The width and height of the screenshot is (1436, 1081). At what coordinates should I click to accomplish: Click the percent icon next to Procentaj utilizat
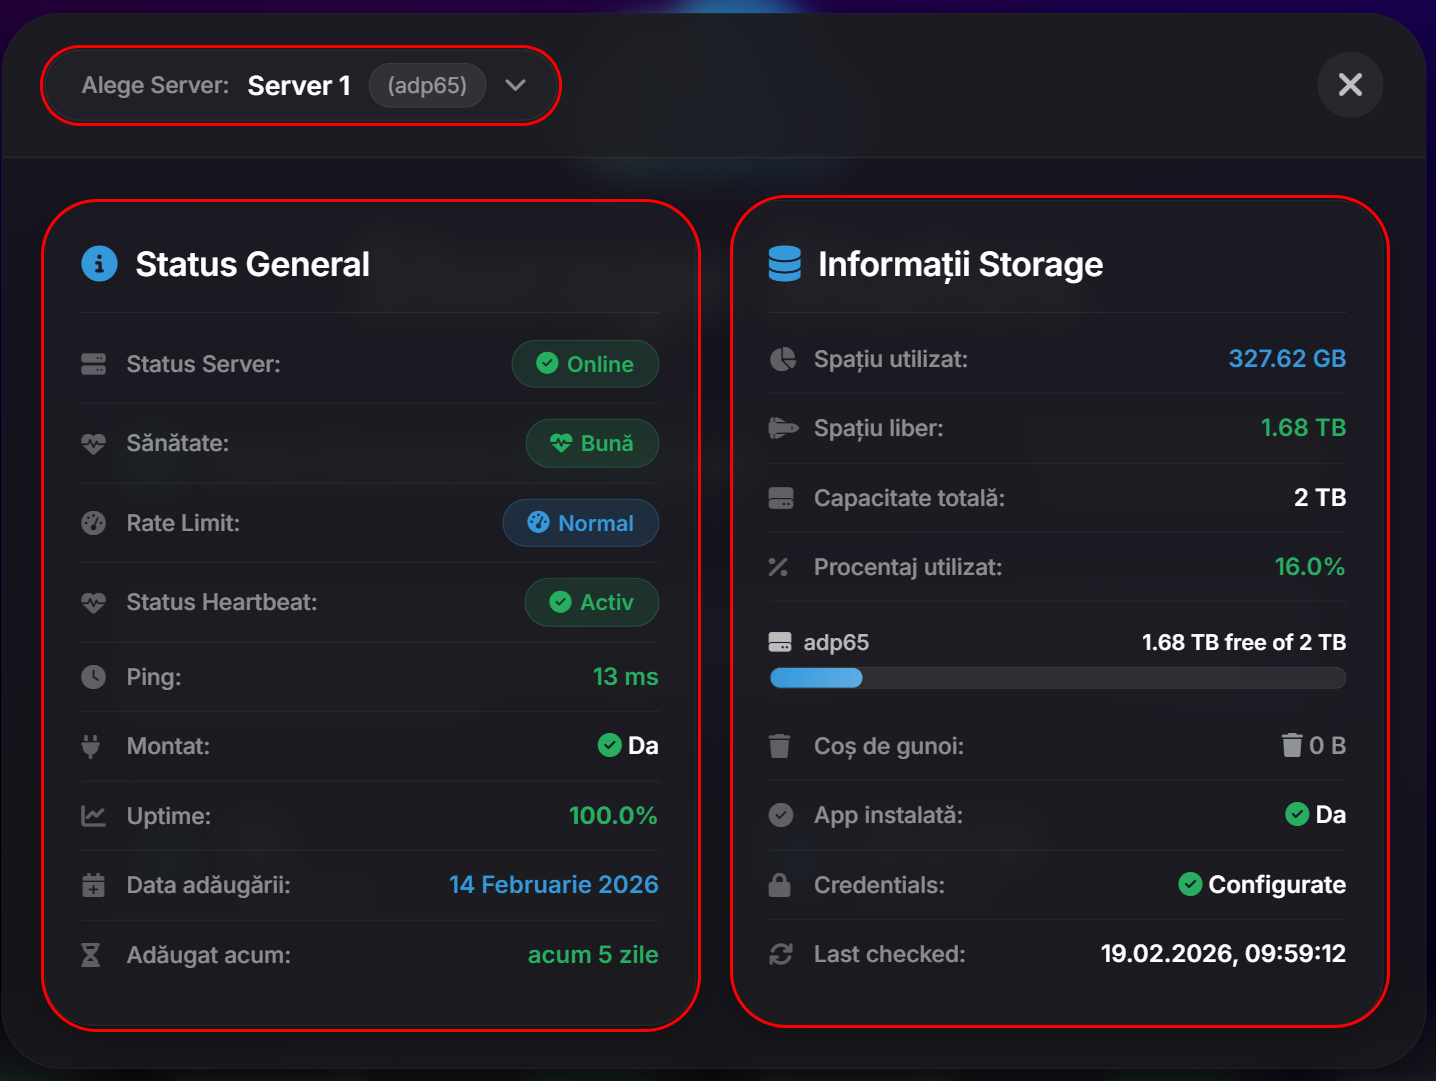pyautogui.click(x=778, y=567)
